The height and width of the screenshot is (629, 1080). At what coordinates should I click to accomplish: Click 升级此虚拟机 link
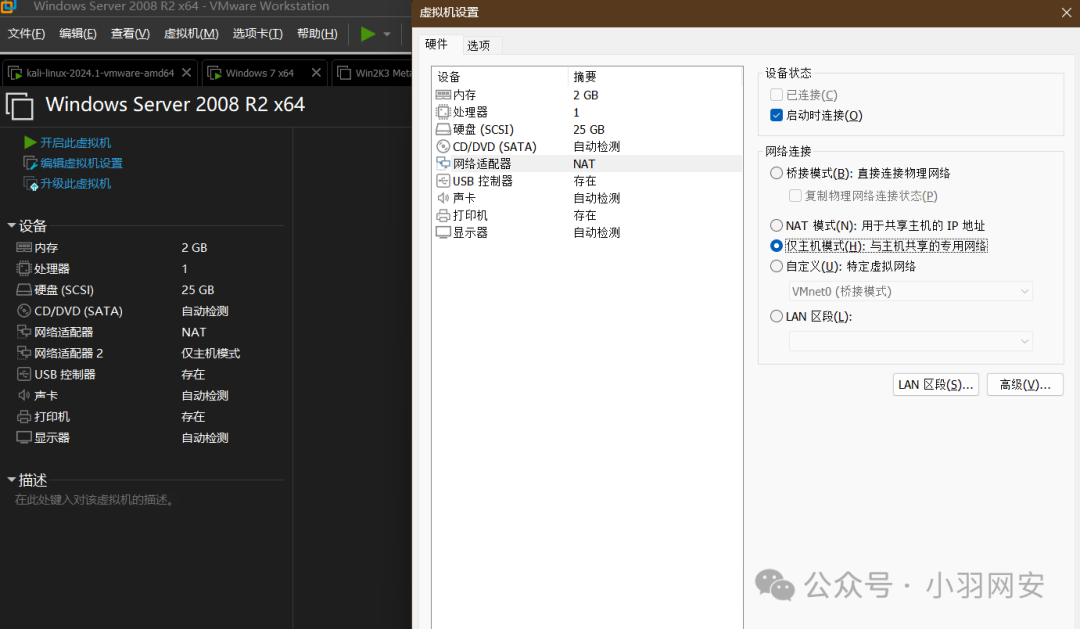75,184
